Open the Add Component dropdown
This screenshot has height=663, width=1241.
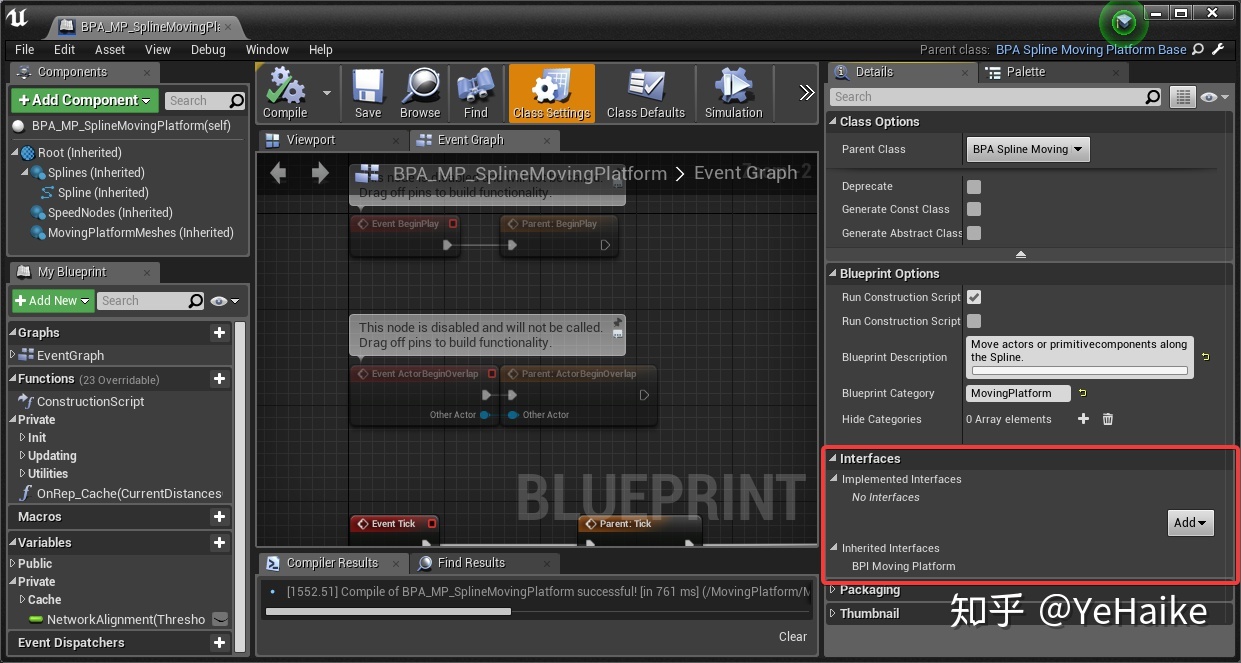click(84, 100)
